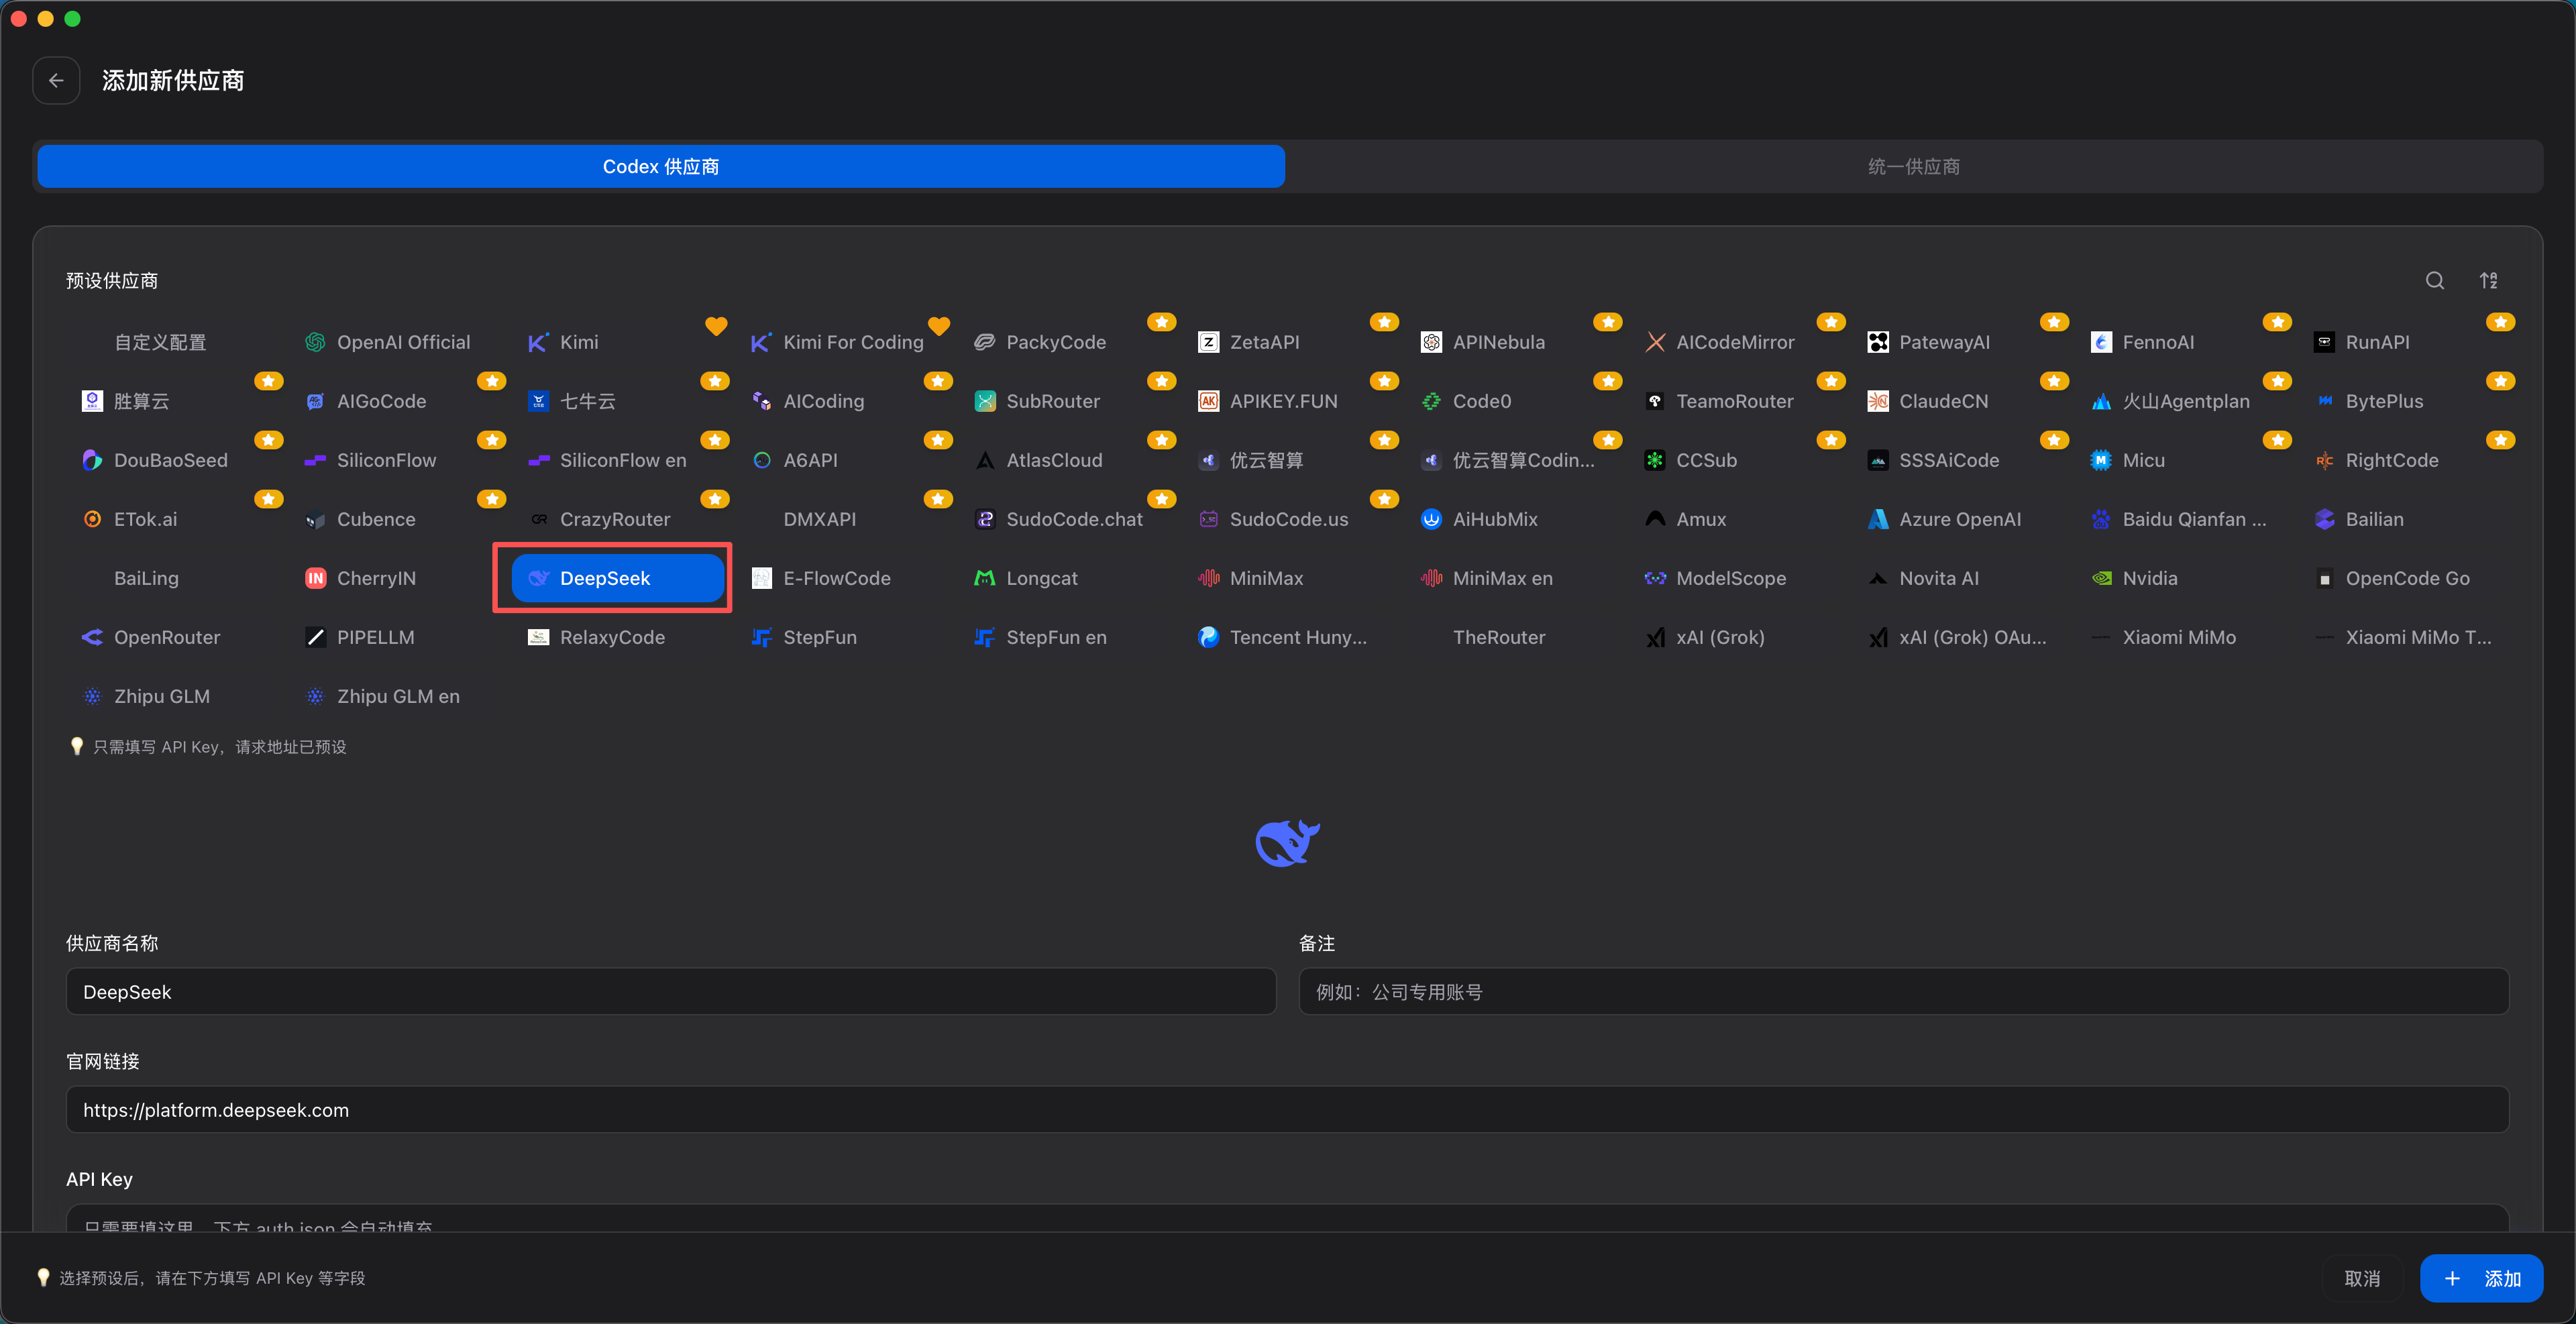This screenshot has height=1324, width=2576.
Task: Pick the Zhipu GLM provider icon
Action: coord(92,696)
